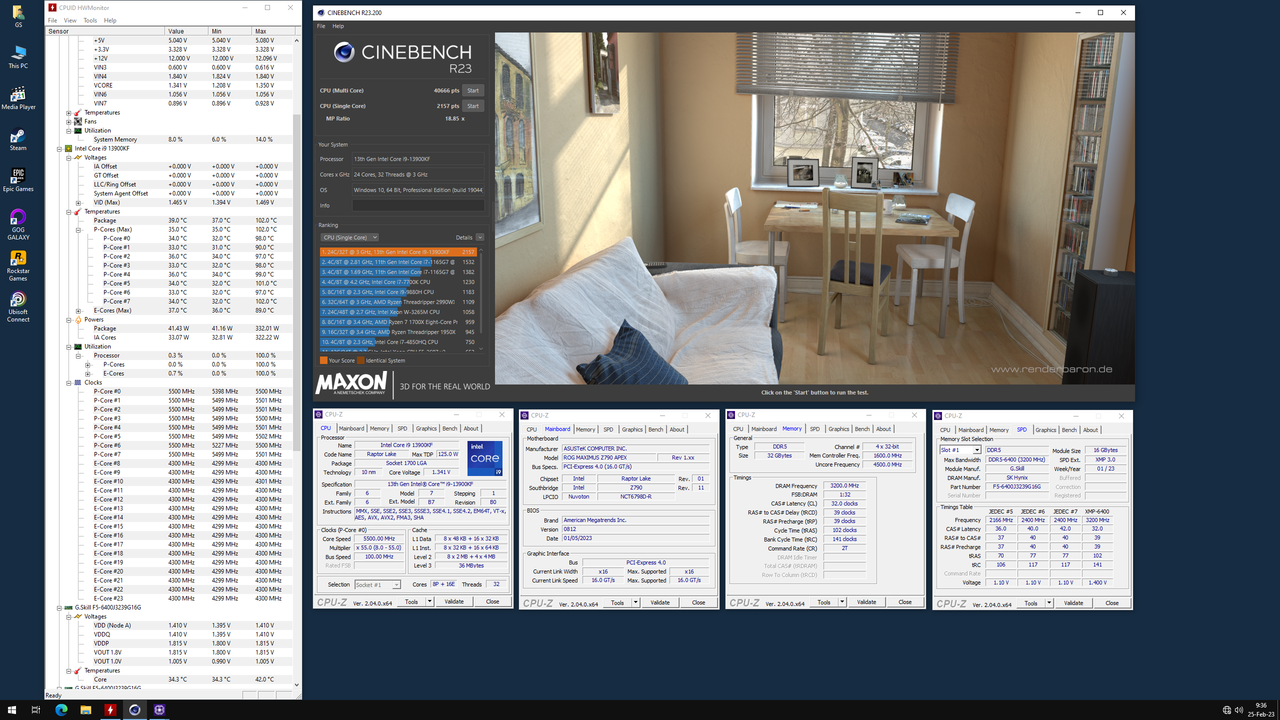Open the GS folder desktop icon
The image size is (1280, 720).
tap(18, 15)
